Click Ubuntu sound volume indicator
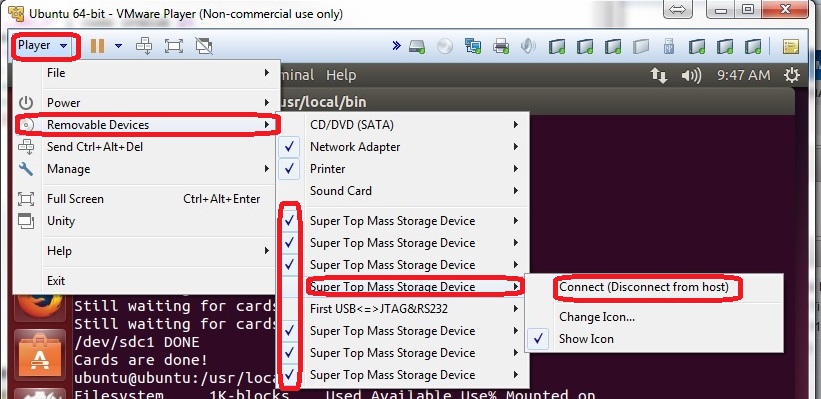Viewport: 821px width, 399px height. click(x=691, y=75)
